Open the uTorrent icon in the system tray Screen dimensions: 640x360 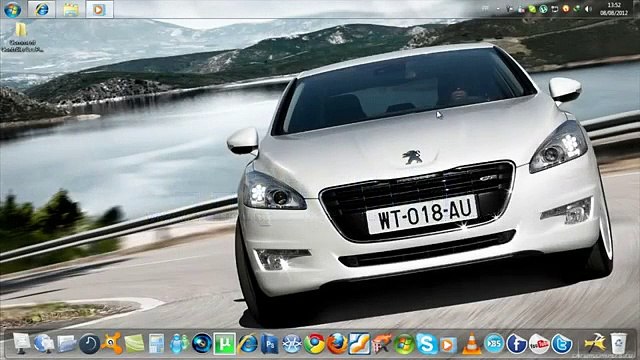pyautogui.click(x=543, y=9)
